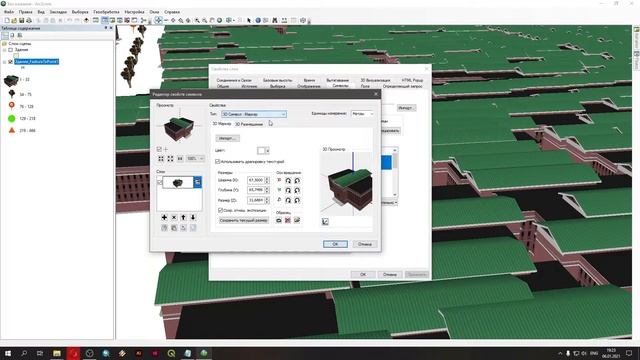Click the list by drawing order icon
This screenshot has width=640, height=360.
(x=5, y=36)
